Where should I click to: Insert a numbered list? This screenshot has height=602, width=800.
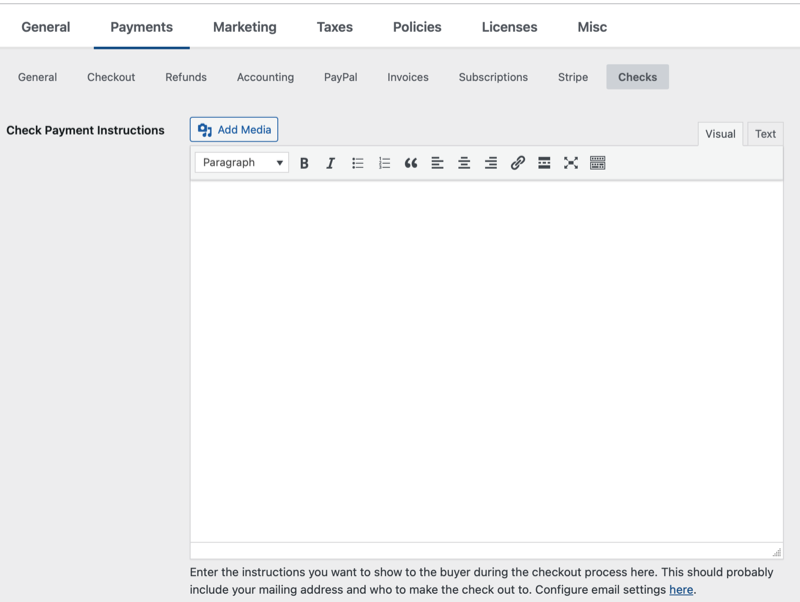tap(384, 163)
